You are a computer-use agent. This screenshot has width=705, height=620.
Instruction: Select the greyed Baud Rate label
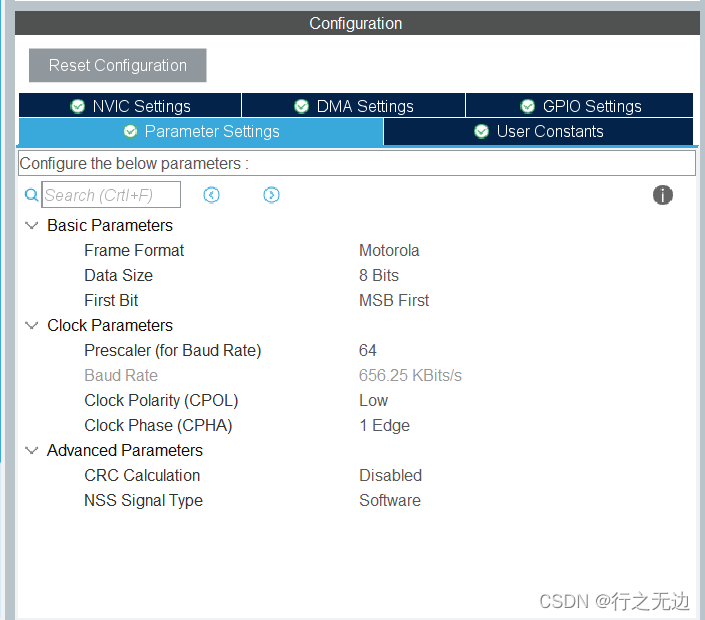[x=121, y=375]
